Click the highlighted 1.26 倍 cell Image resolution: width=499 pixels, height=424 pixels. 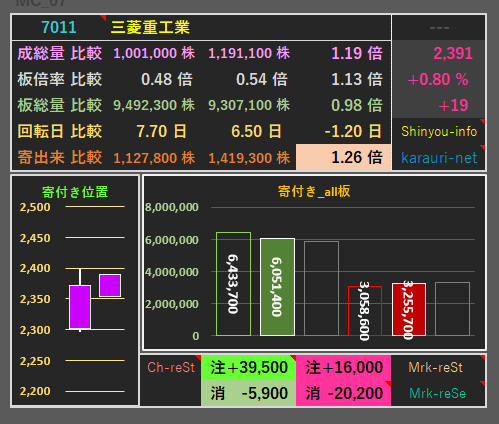[x=343, y=157]
